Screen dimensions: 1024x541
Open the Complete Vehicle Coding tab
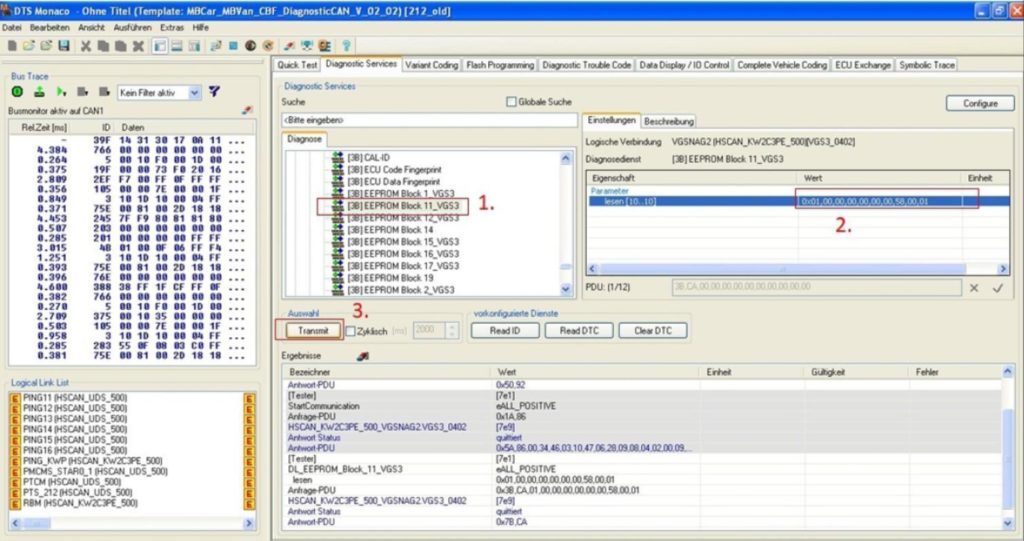pyautogui.click(x=782, y=65)
